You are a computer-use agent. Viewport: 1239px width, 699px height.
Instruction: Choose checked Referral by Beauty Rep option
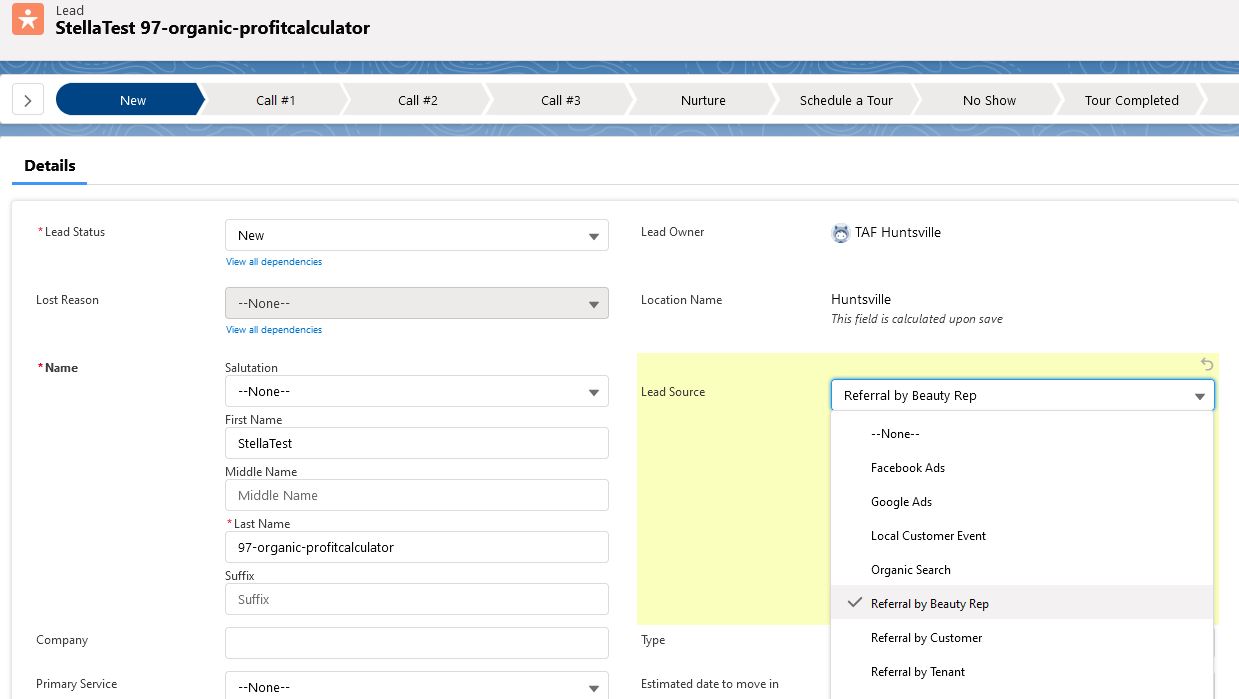coord(1022,604)
